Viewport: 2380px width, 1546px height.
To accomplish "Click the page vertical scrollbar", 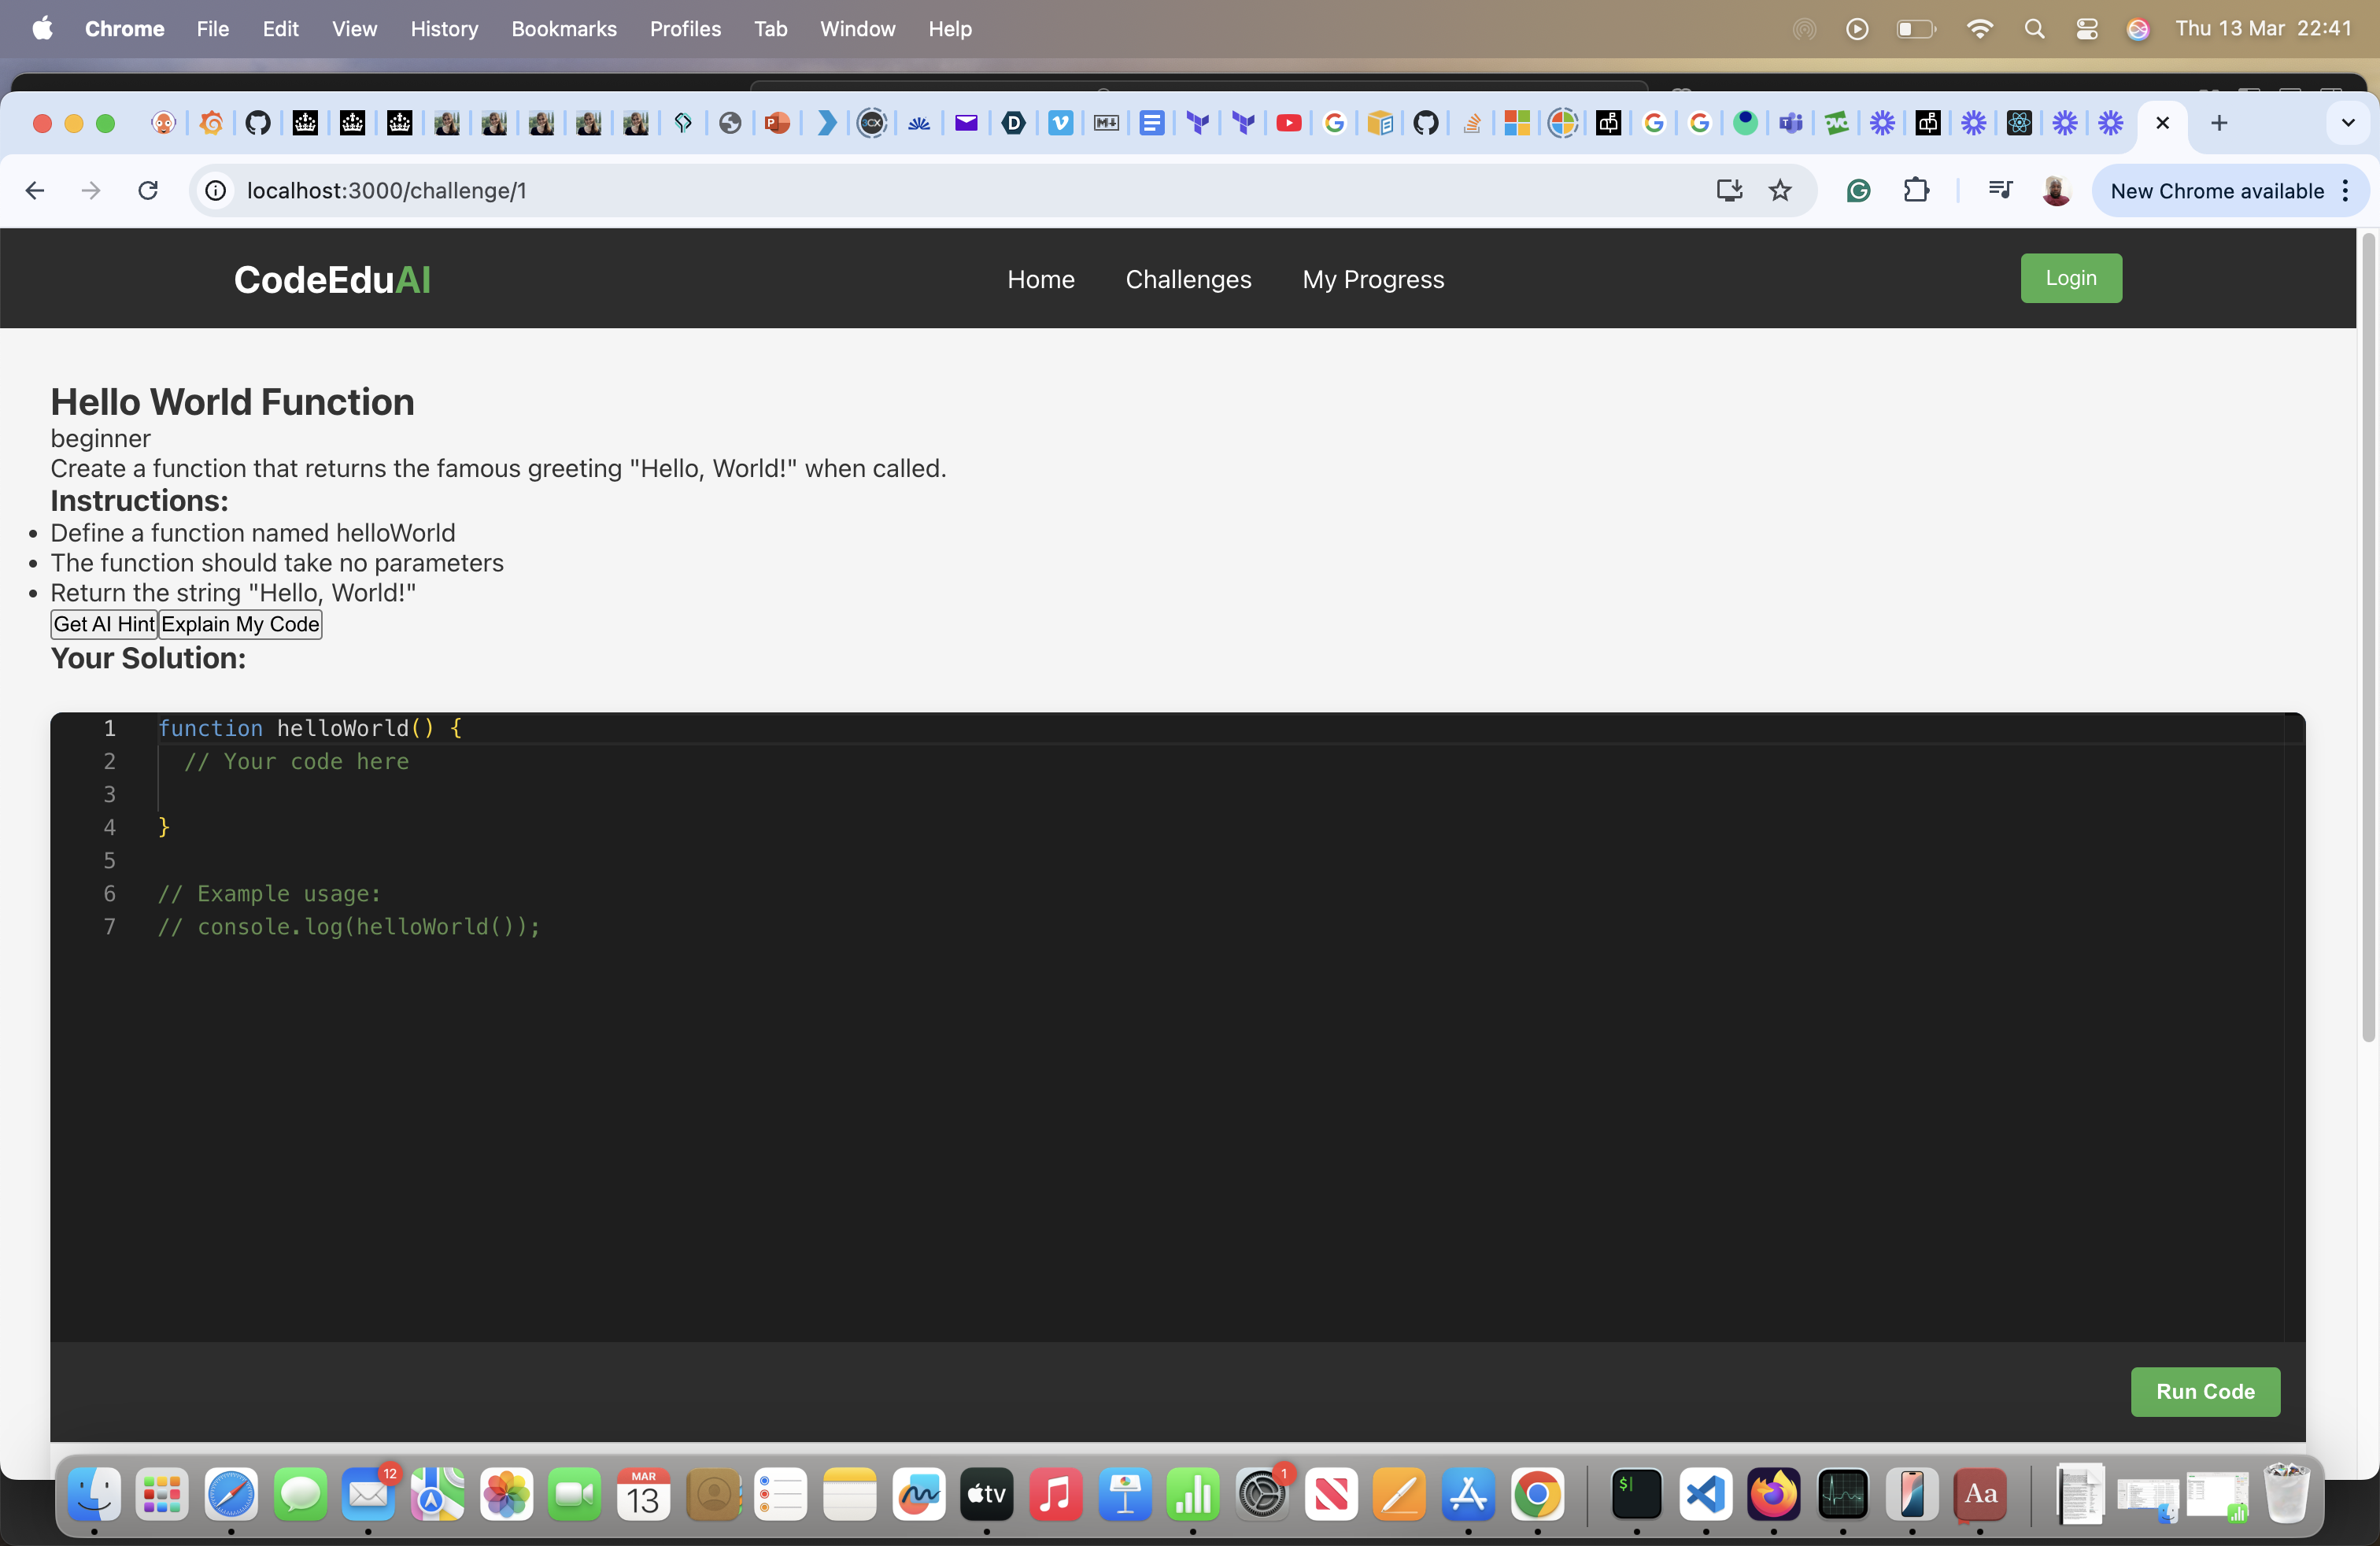I will point(2367,640).
